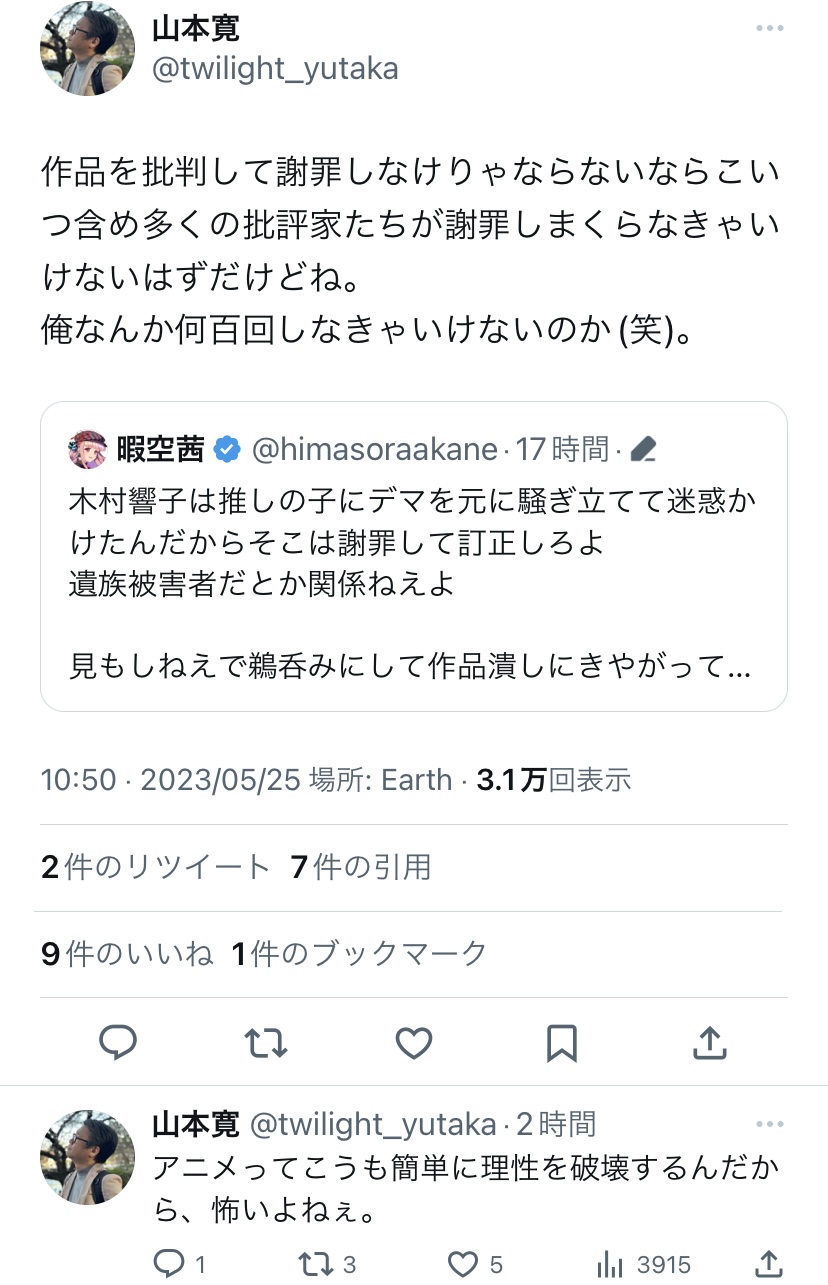Screen dimensions: 828x1285
Task: View the 9件のいいね likes list
Action: pyautogui.click(x=127, y=954)
